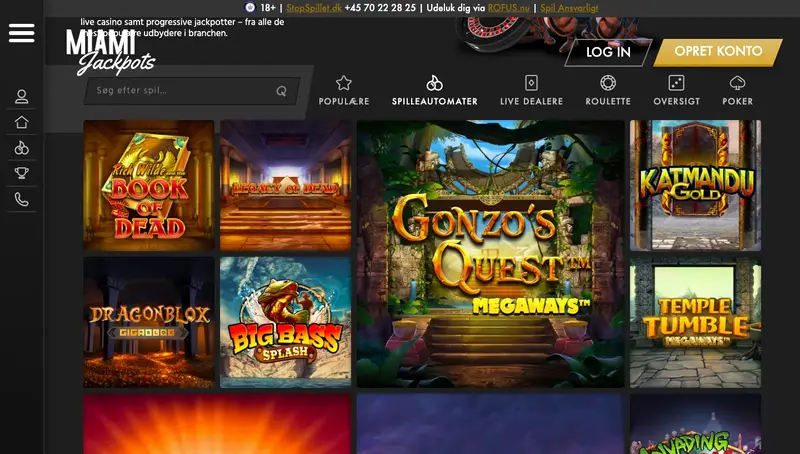Open the user account sidebar icon
Viewport: 800px width, 454px height.
pyautogui.click(x=21, y=96)
